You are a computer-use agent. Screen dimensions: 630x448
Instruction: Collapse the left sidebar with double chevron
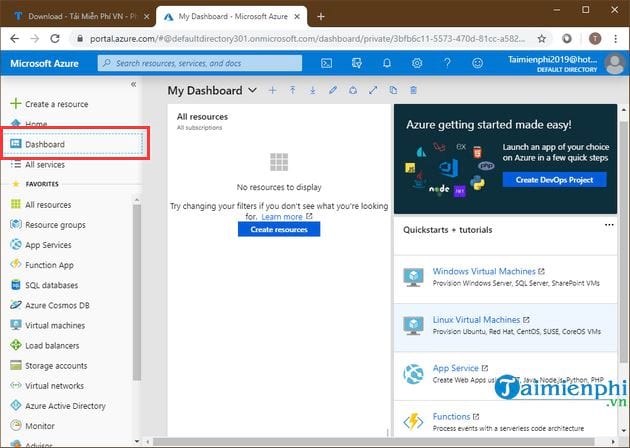(133, 84)
